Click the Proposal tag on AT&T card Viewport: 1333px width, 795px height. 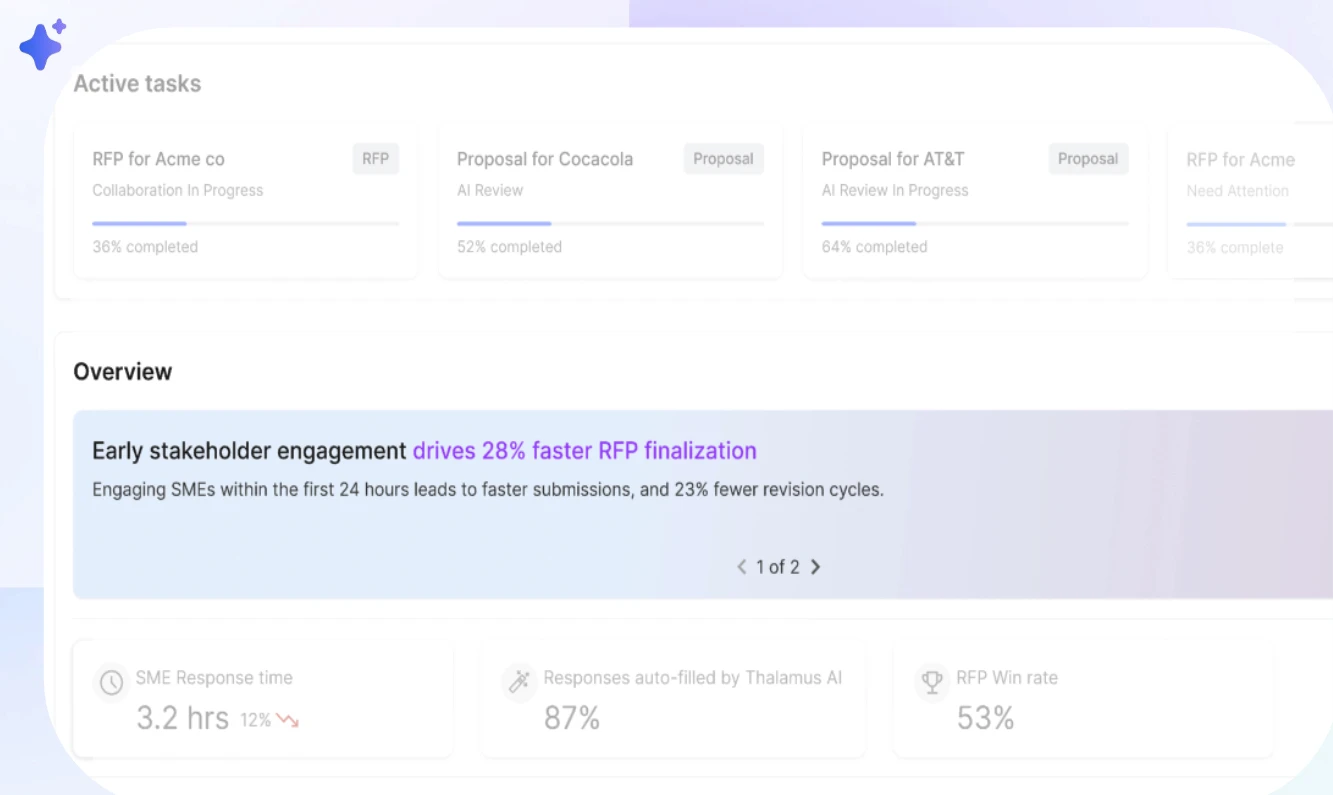tap(1088, 159)
